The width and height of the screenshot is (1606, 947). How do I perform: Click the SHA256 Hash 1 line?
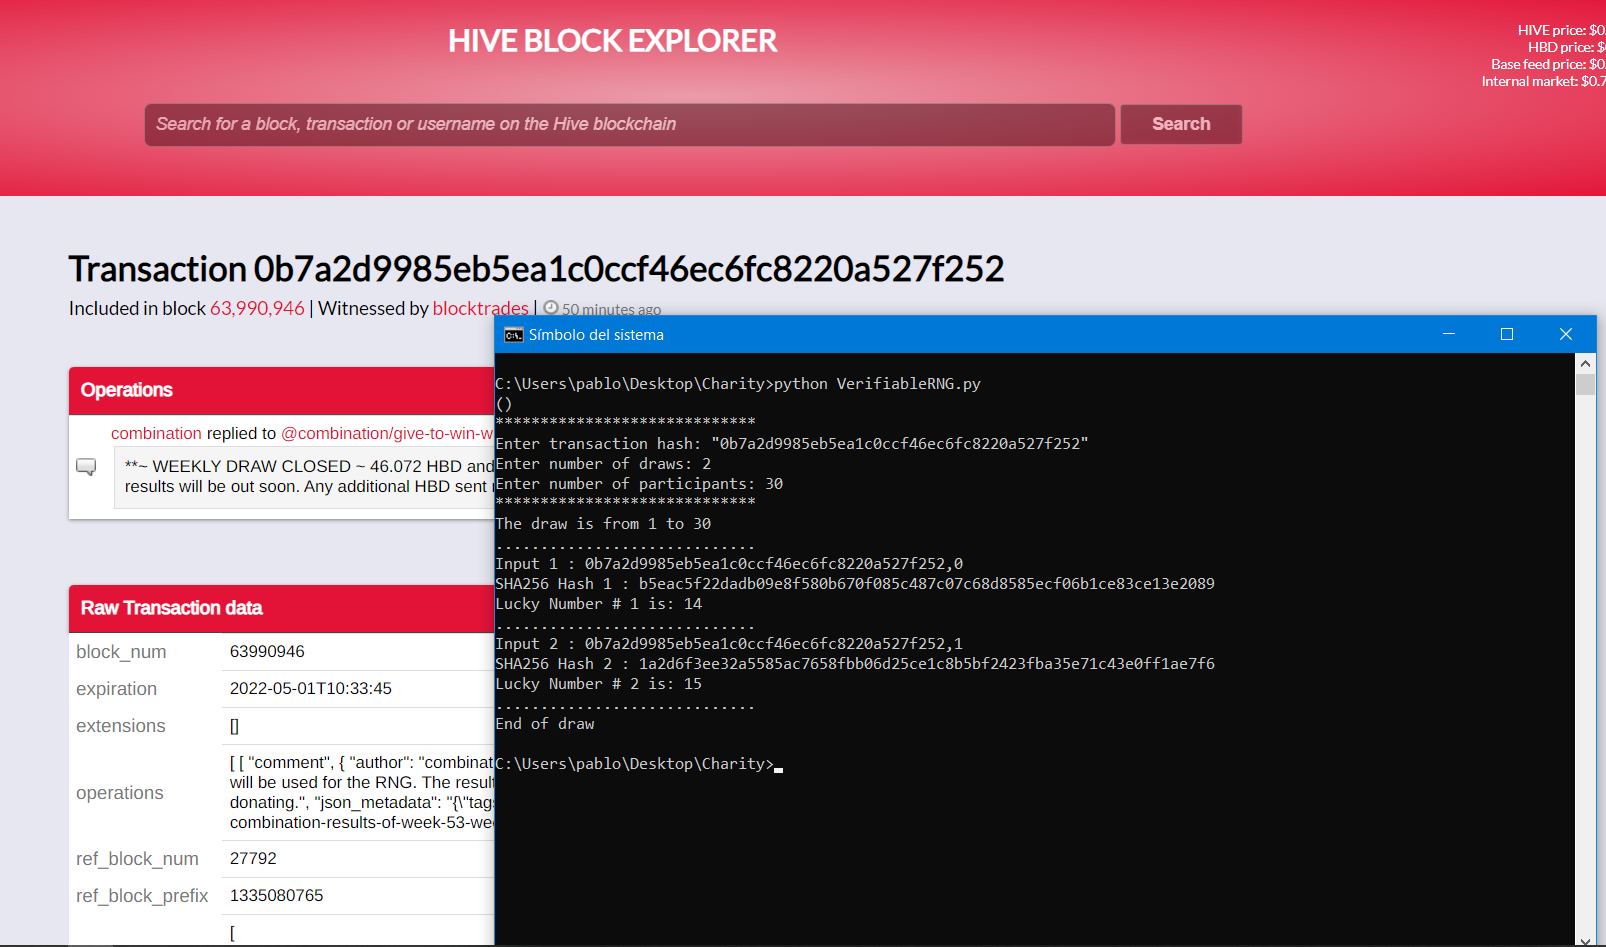coord(855,584)
